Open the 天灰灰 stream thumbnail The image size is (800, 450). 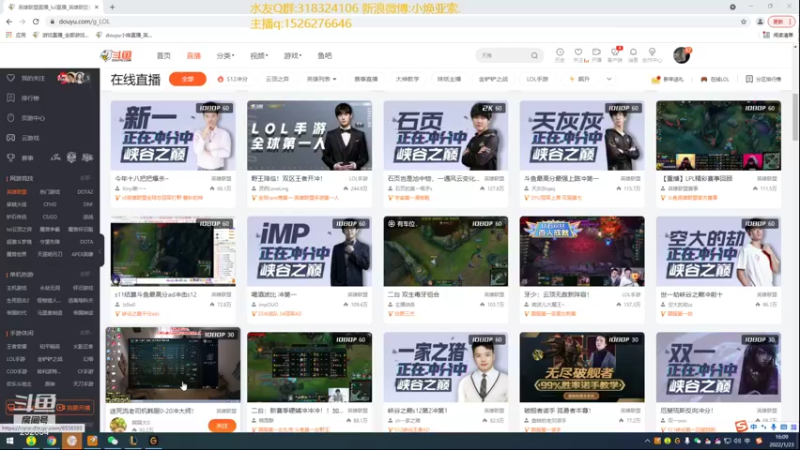tap(582, 135)
